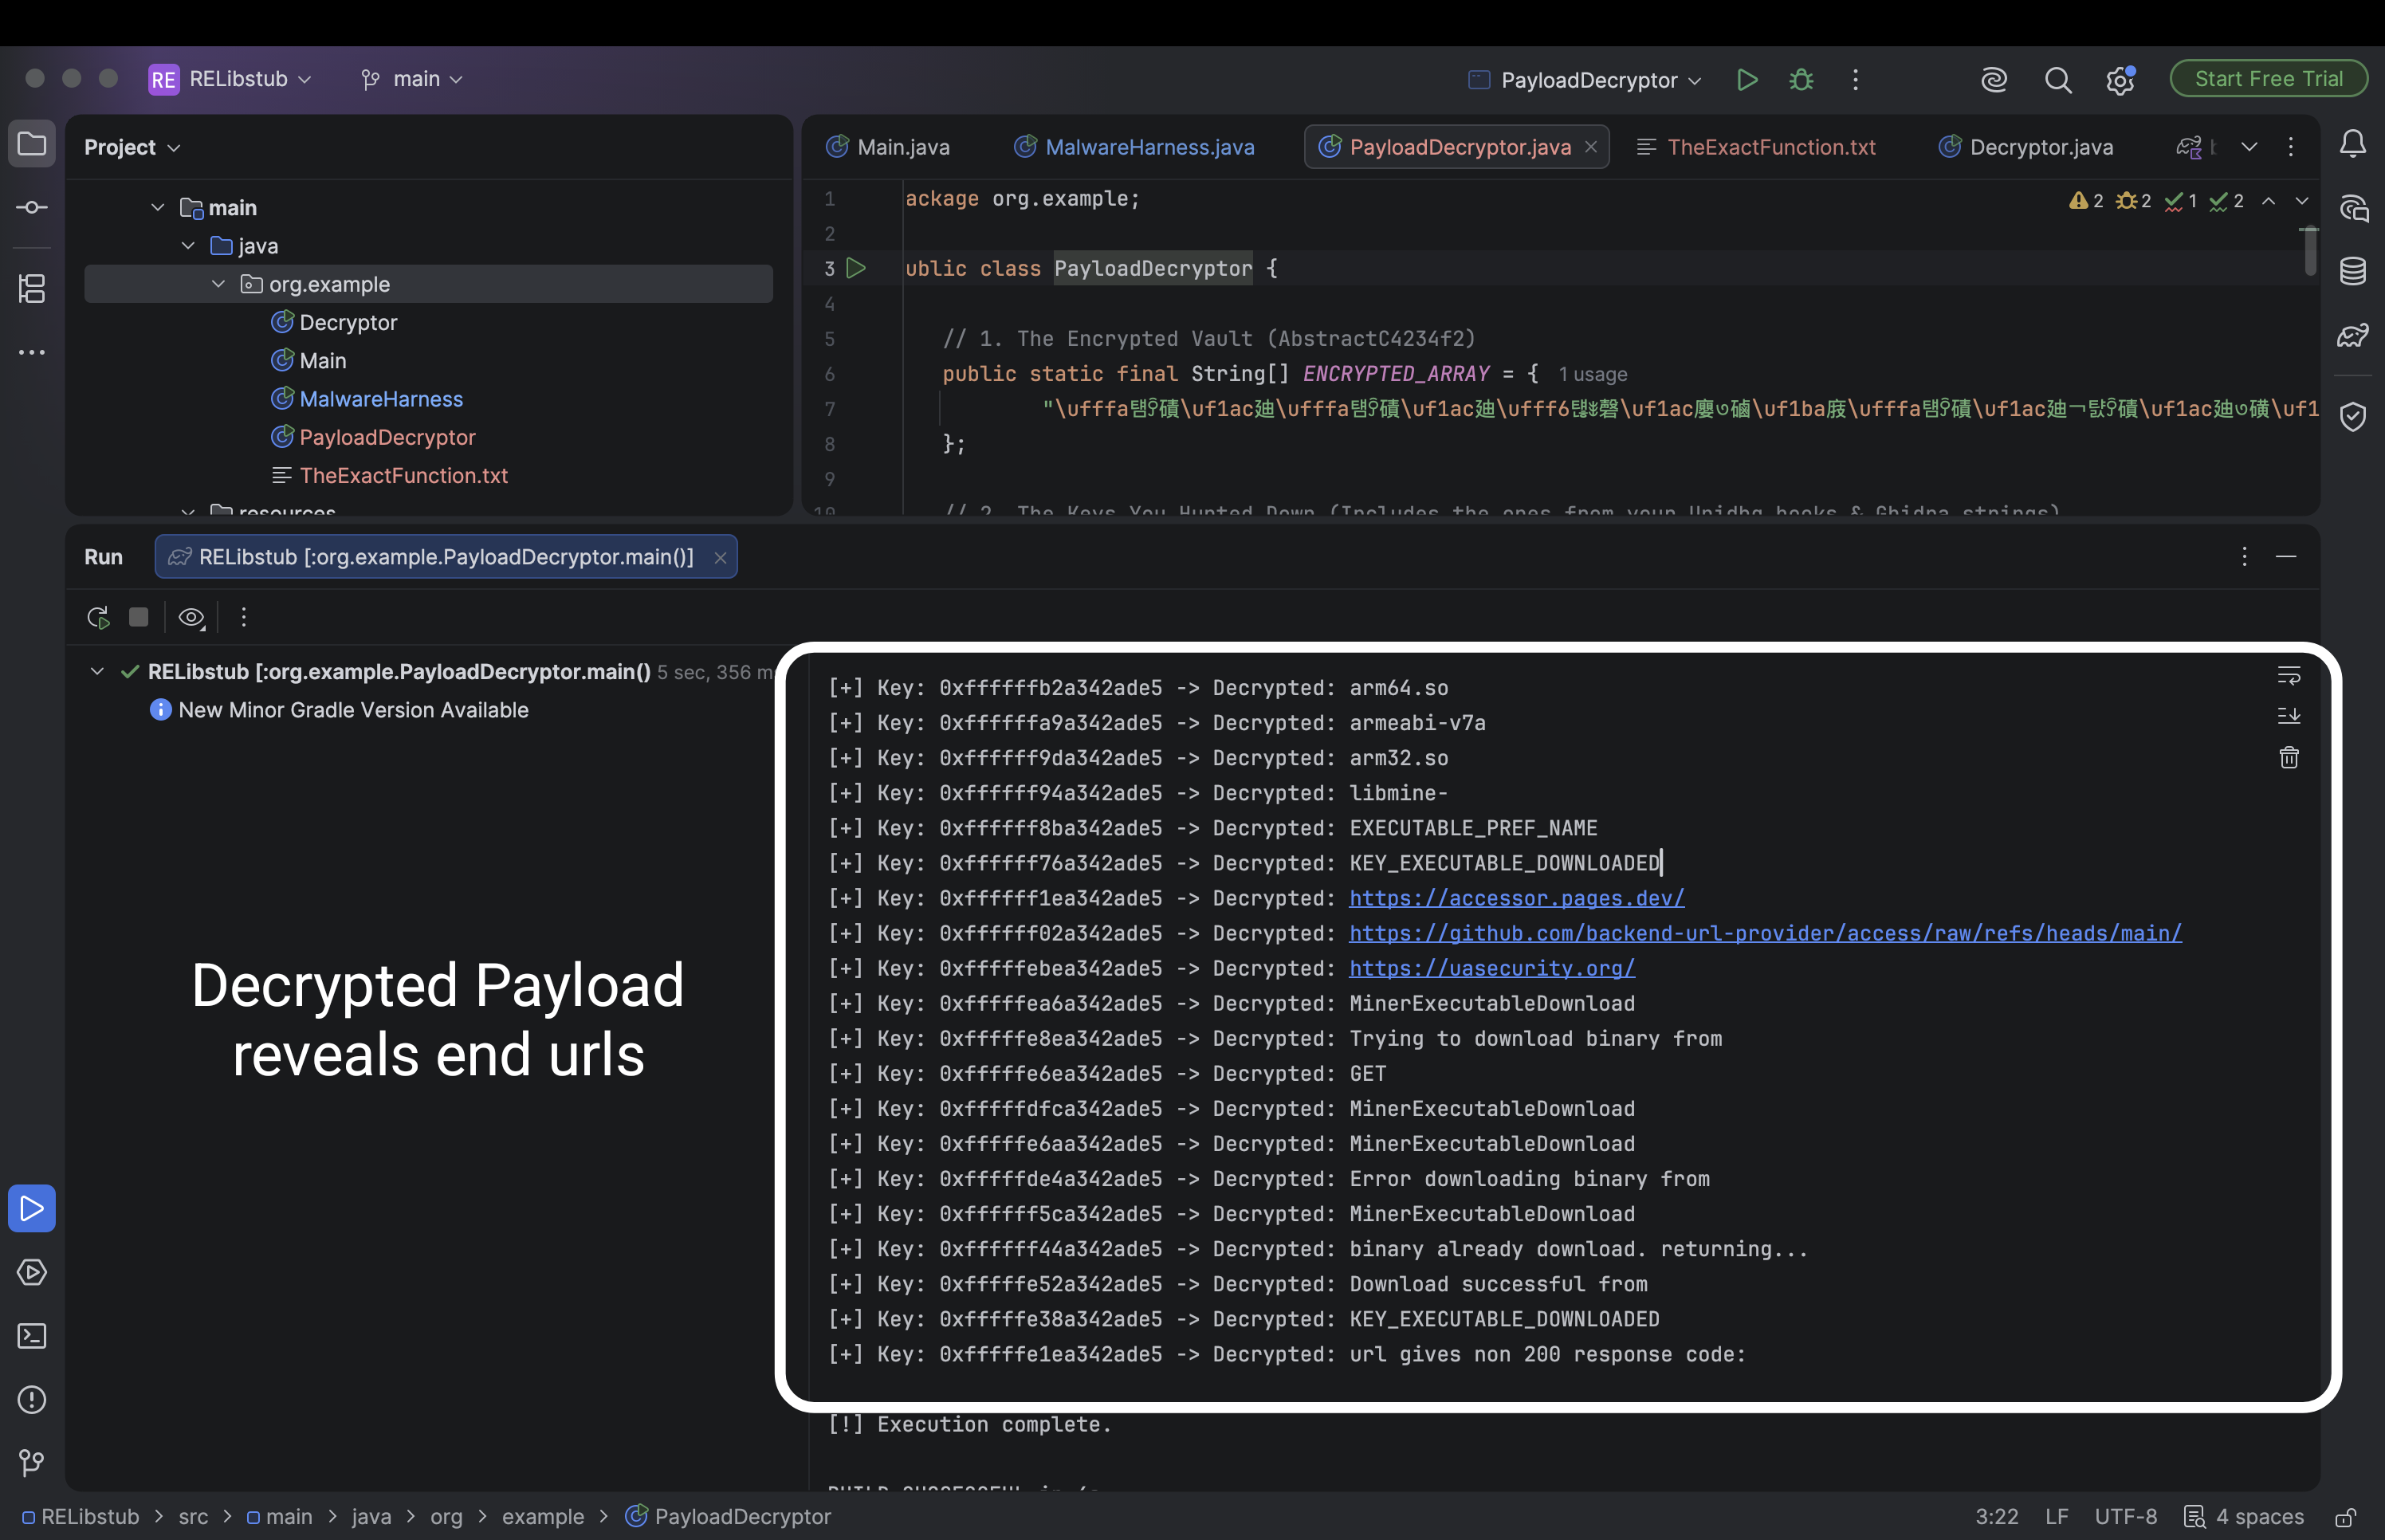This screenshot has height=1540, width=2385.
Task: Click Start Free Trial button
Action: point(2268,79)
